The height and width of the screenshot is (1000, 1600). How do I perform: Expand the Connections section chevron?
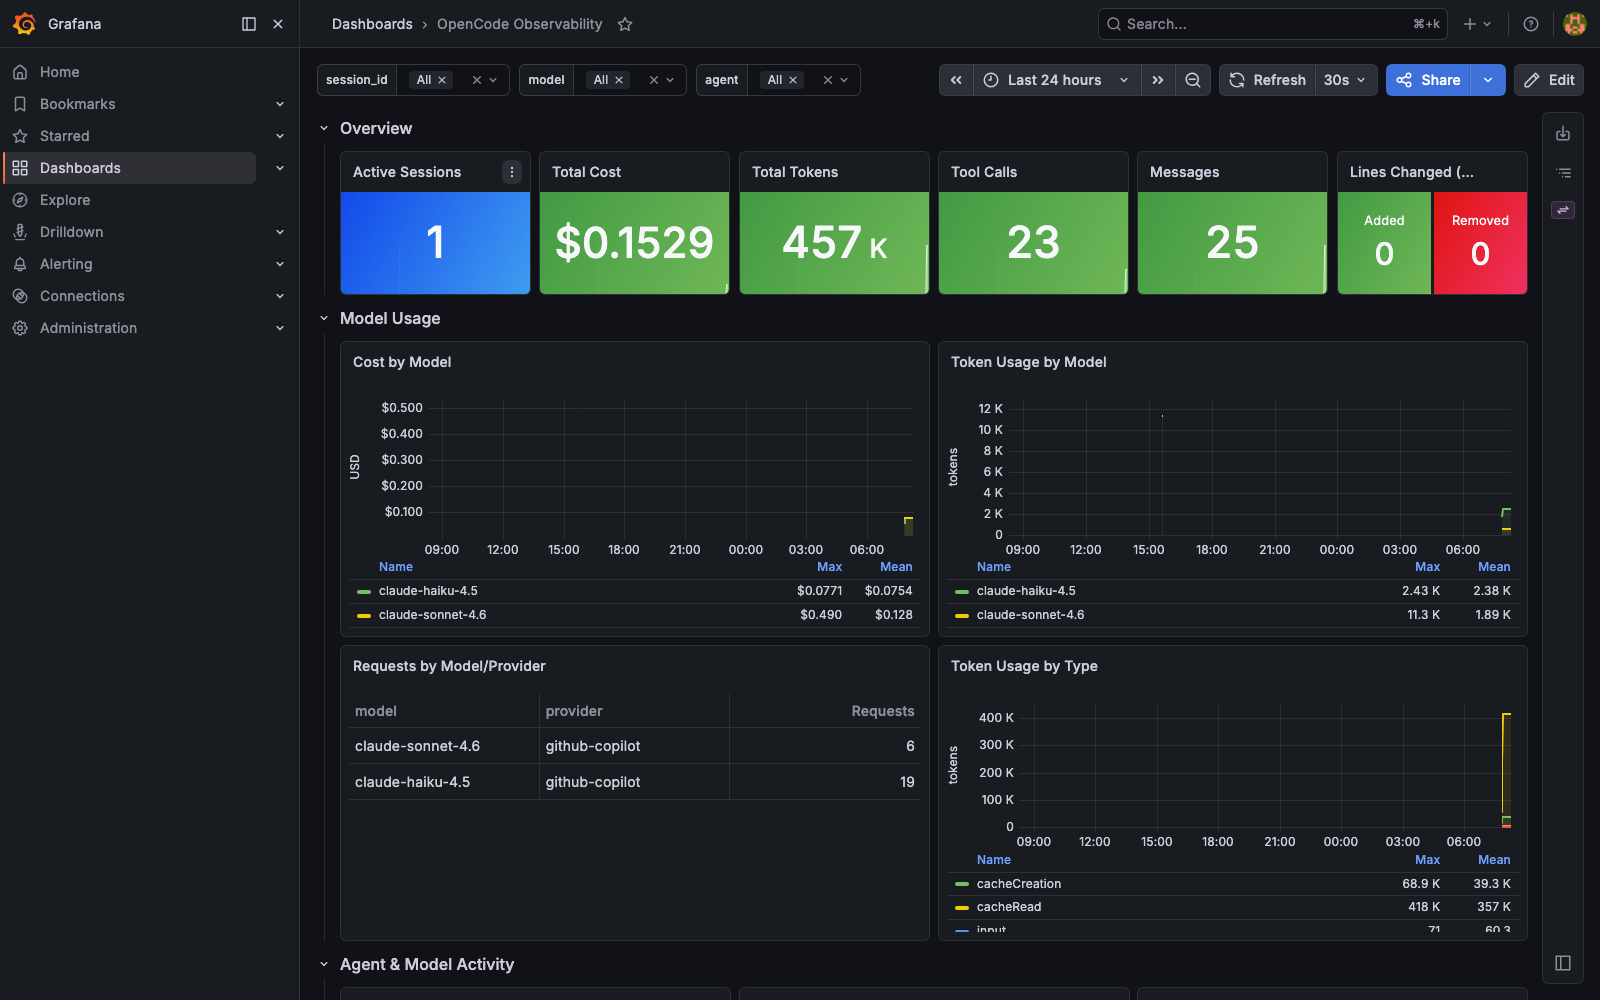280,296
